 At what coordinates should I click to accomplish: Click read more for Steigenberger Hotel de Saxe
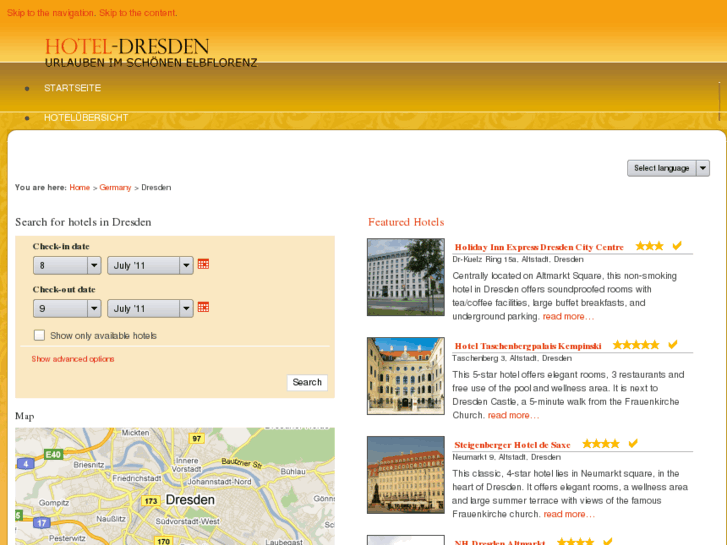click(x=569, y=514)
